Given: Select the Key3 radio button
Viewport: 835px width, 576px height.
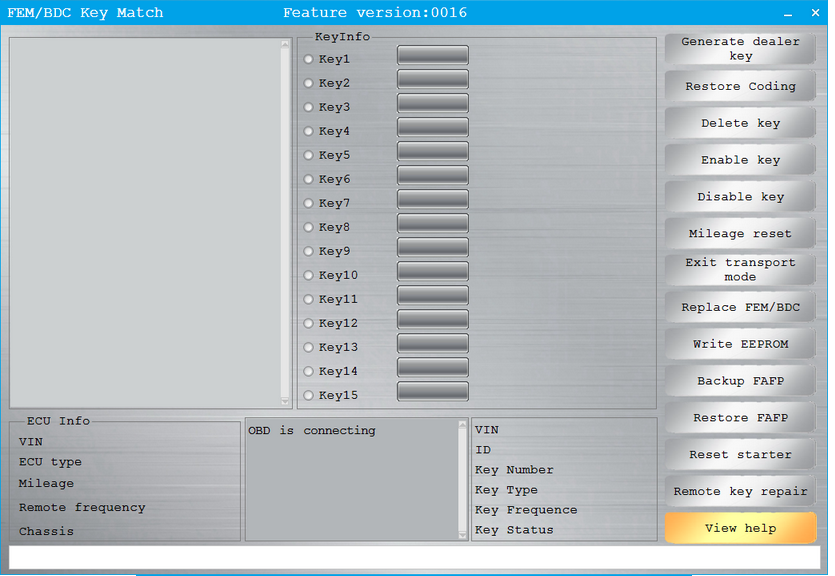Looking at the screenshot, I should tap(308, 107).
